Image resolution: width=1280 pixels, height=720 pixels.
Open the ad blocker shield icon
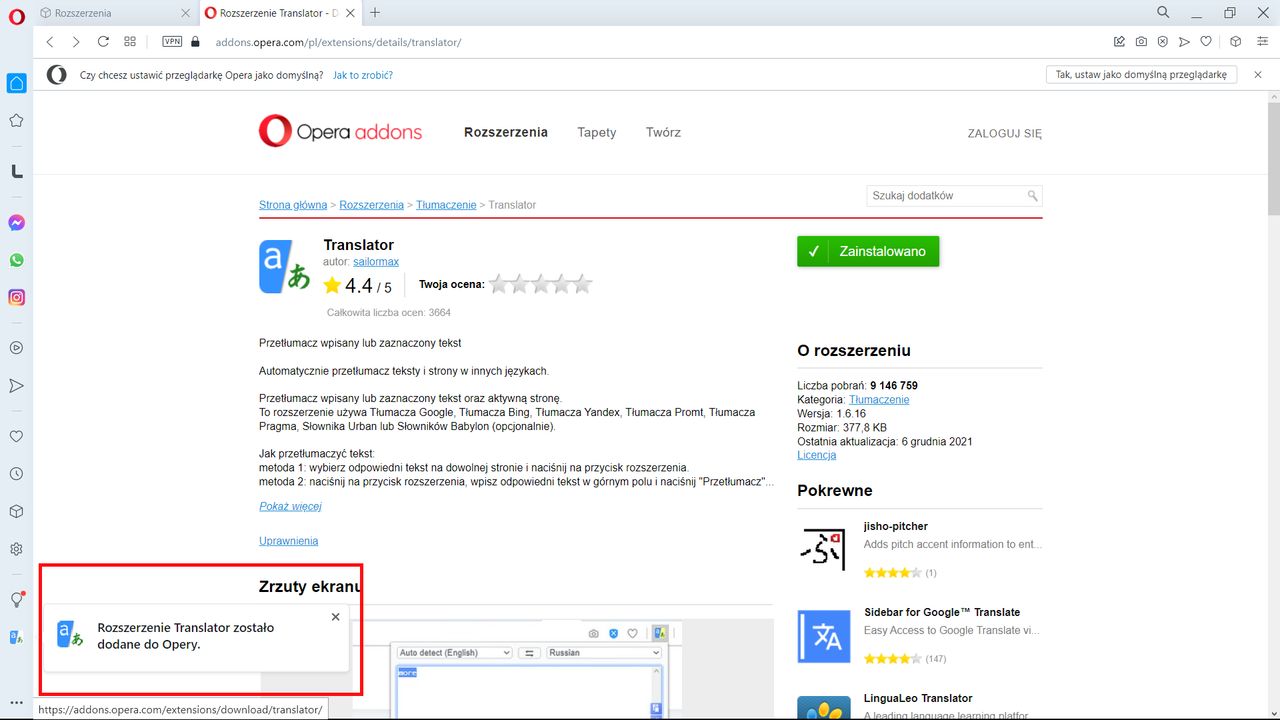tap(1162, 41)
